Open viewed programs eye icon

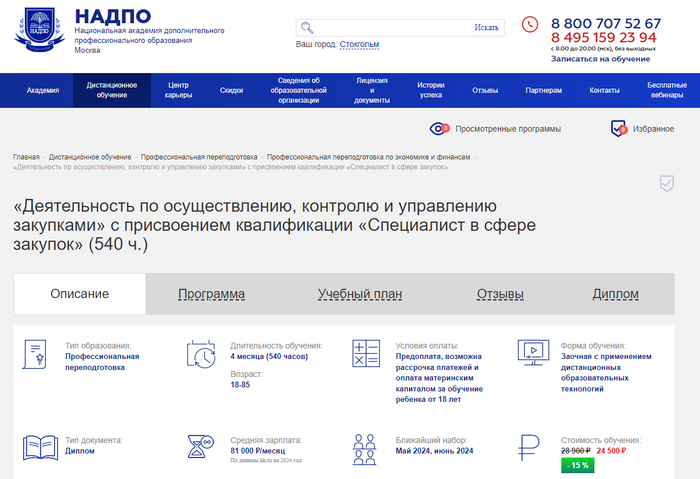[x=439, y=129]
